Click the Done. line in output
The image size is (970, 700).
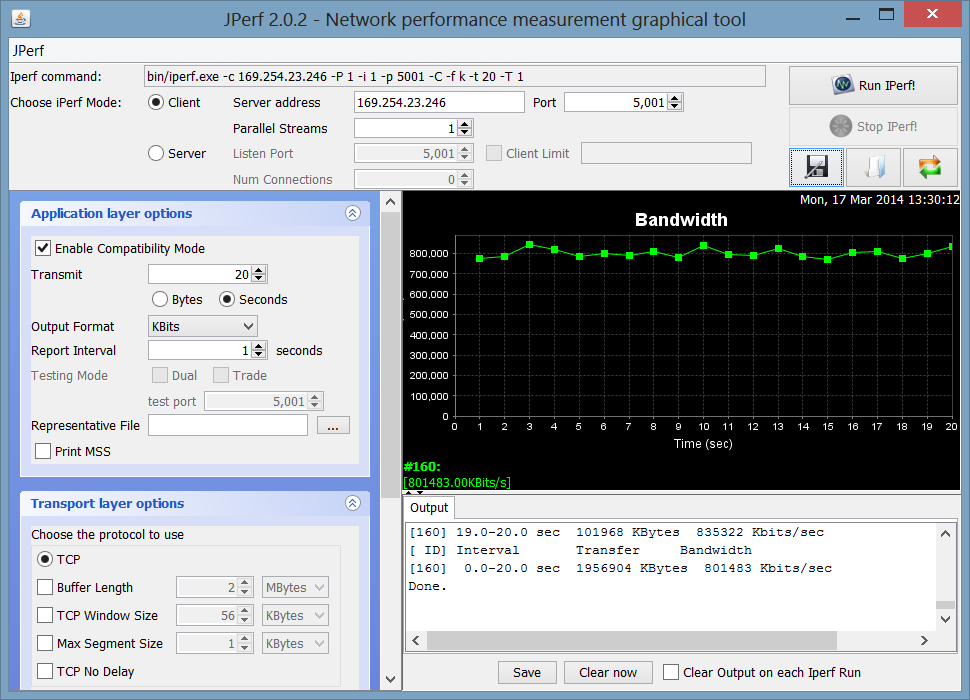point(427,586)
